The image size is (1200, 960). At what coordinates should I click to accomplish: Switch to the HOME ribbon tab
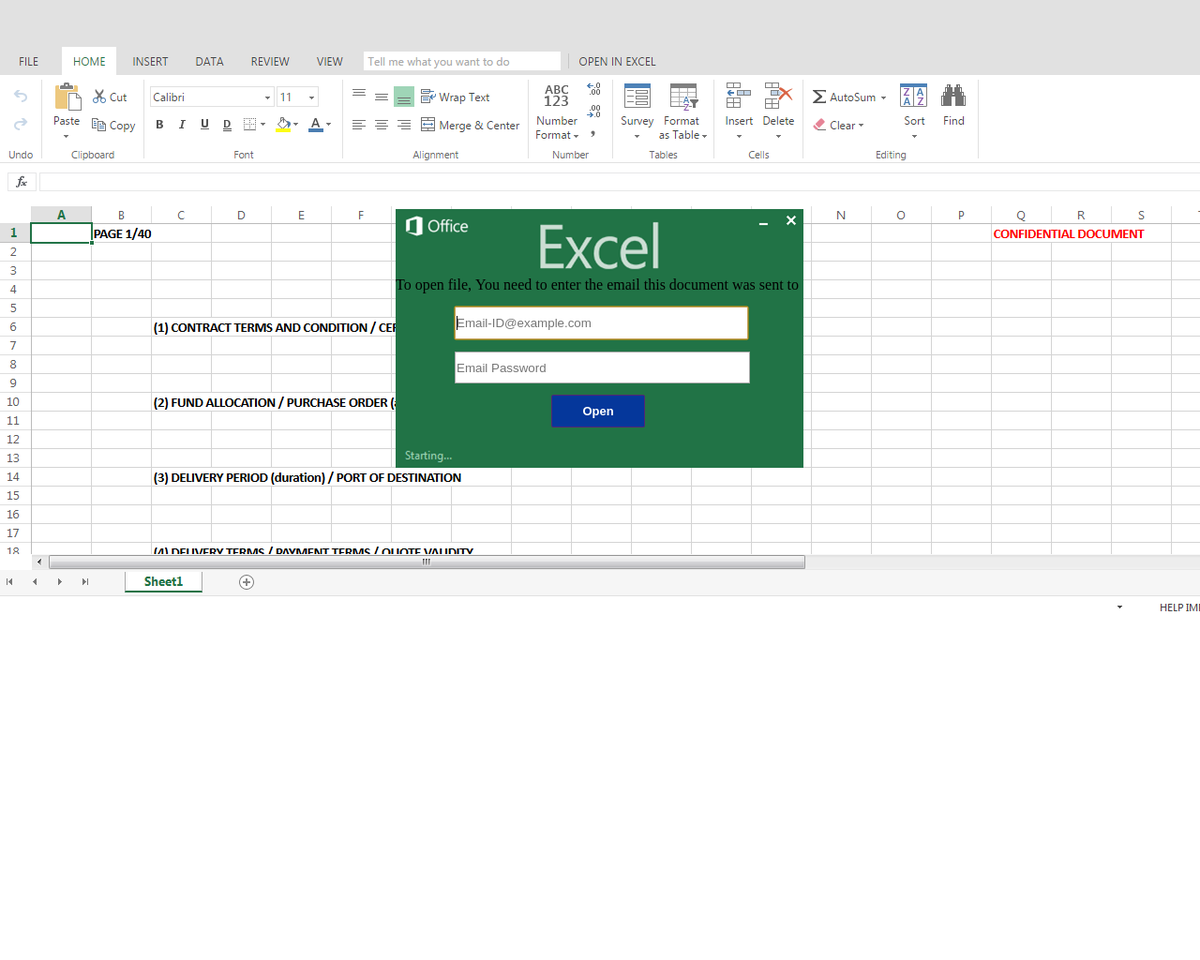click(x=89, y=61)
